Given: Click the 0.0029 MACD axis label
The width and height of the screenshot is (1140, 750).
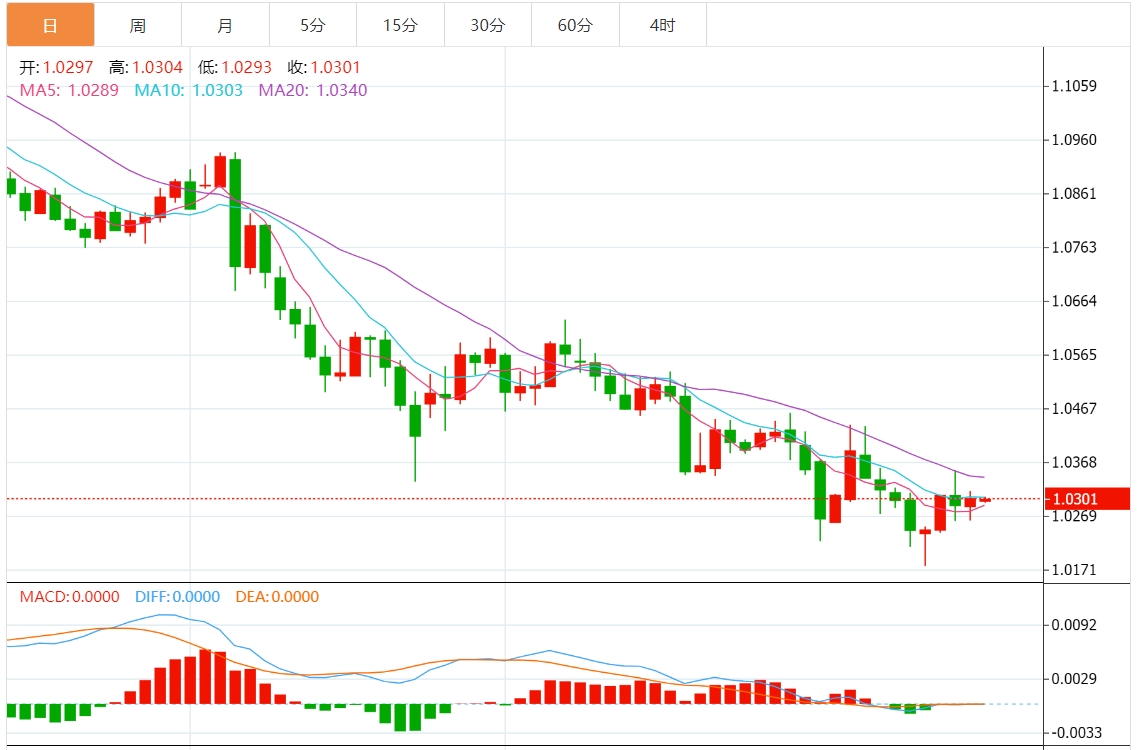Looking at the screenshot, I should [x=1074, y=679].
